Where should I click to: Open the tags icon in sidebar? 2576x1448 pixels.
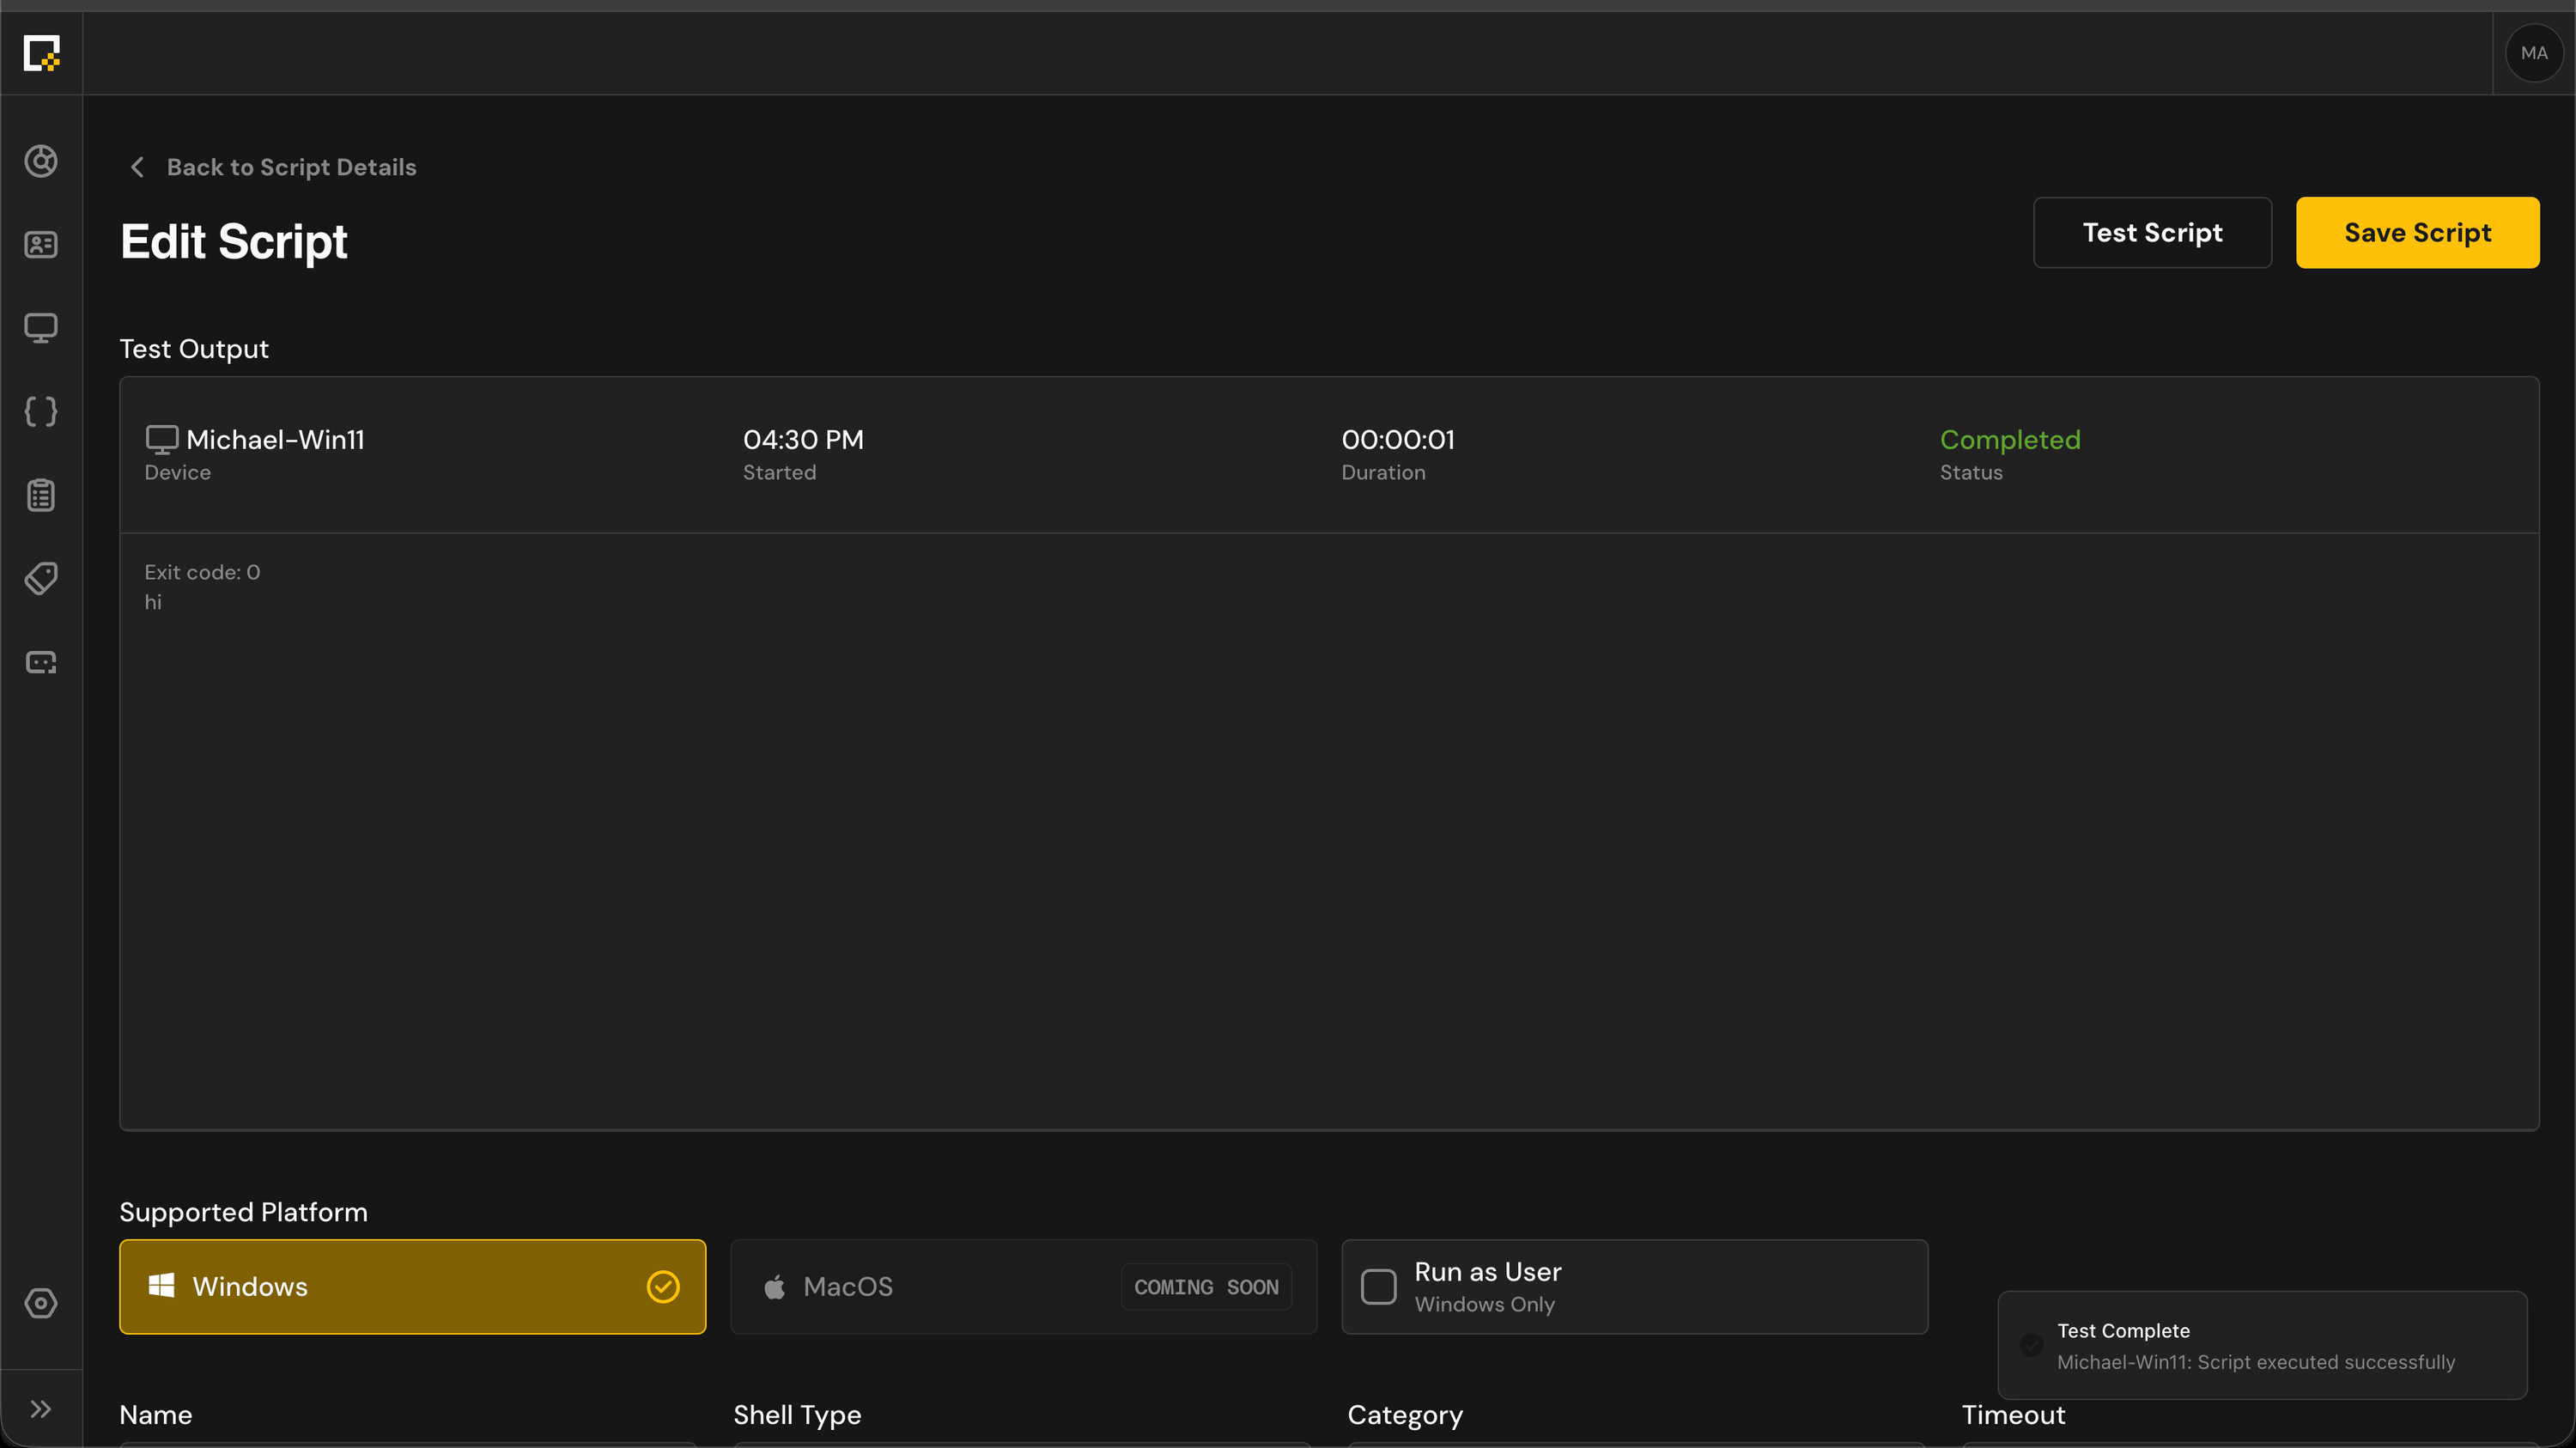click(x=41, y=578)
